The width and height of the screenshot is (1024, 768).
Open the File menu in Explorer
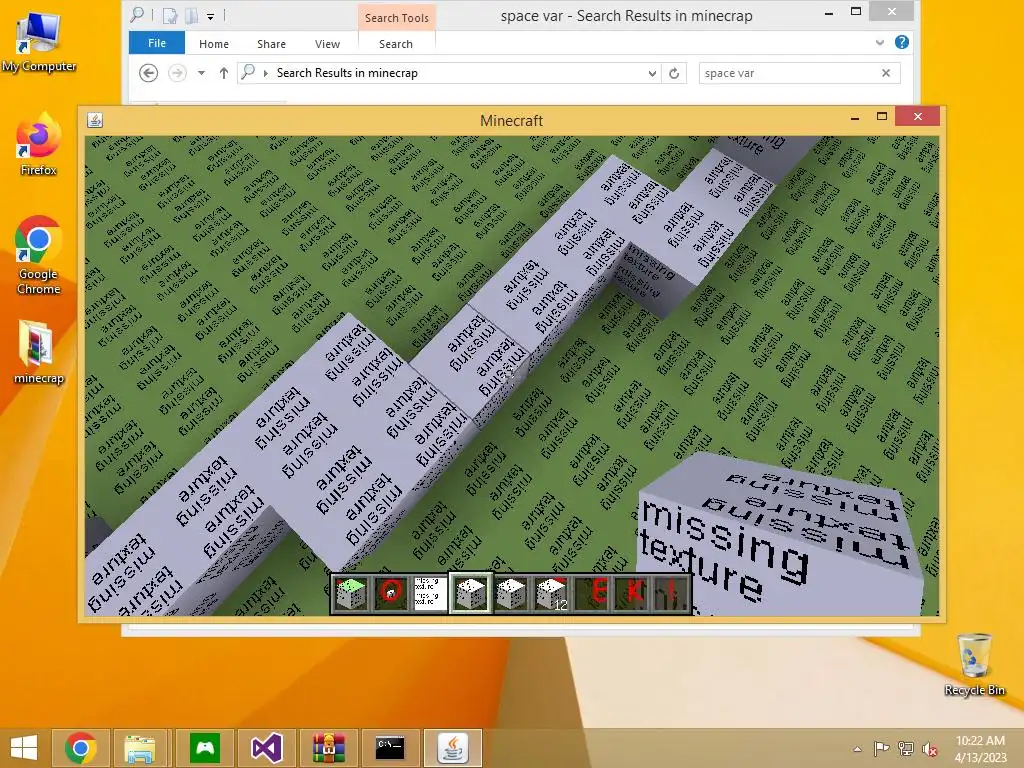pyautogui.click(x=157, y=43)
